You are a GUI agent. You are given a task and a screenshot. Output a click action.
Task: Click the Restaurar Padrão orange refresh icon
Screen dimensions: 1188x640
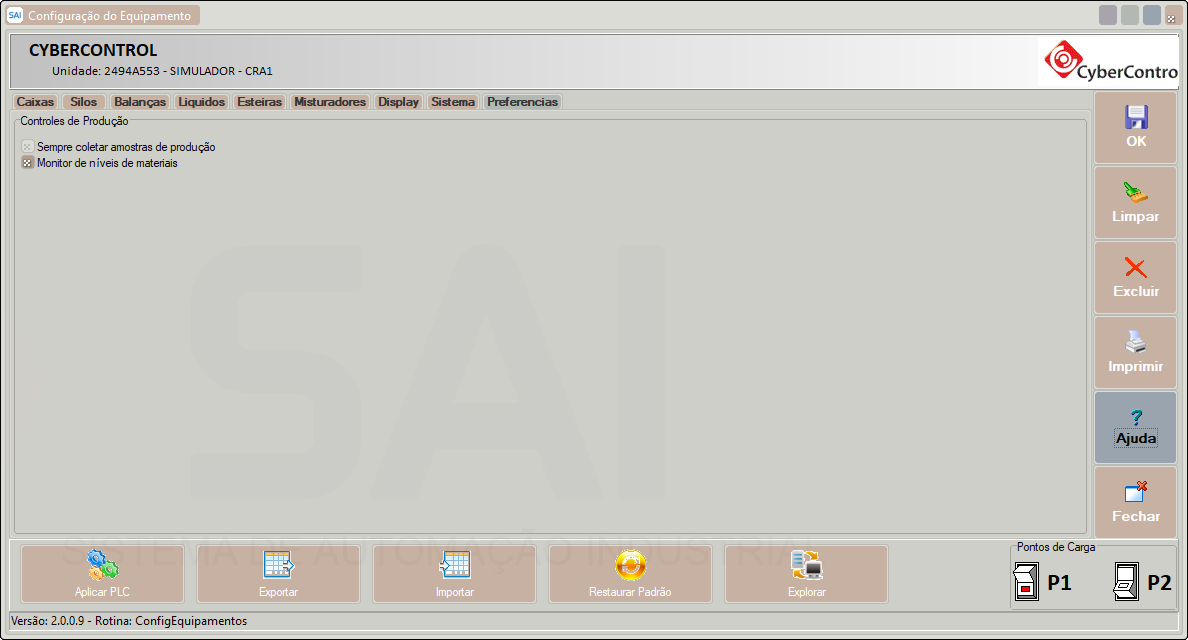tap(630, 566)
